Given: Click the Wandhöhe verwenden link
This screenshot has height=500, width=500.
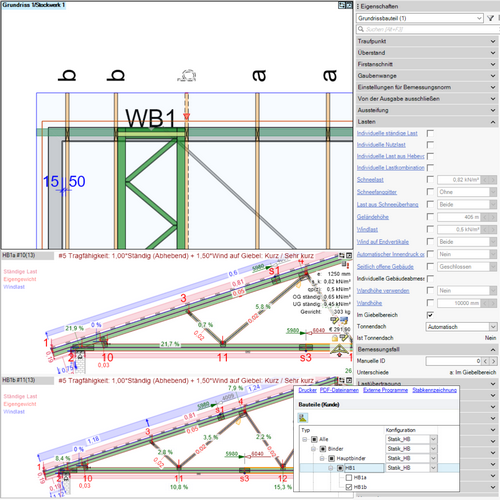Looking at the screenshot, I should (383, 291).
